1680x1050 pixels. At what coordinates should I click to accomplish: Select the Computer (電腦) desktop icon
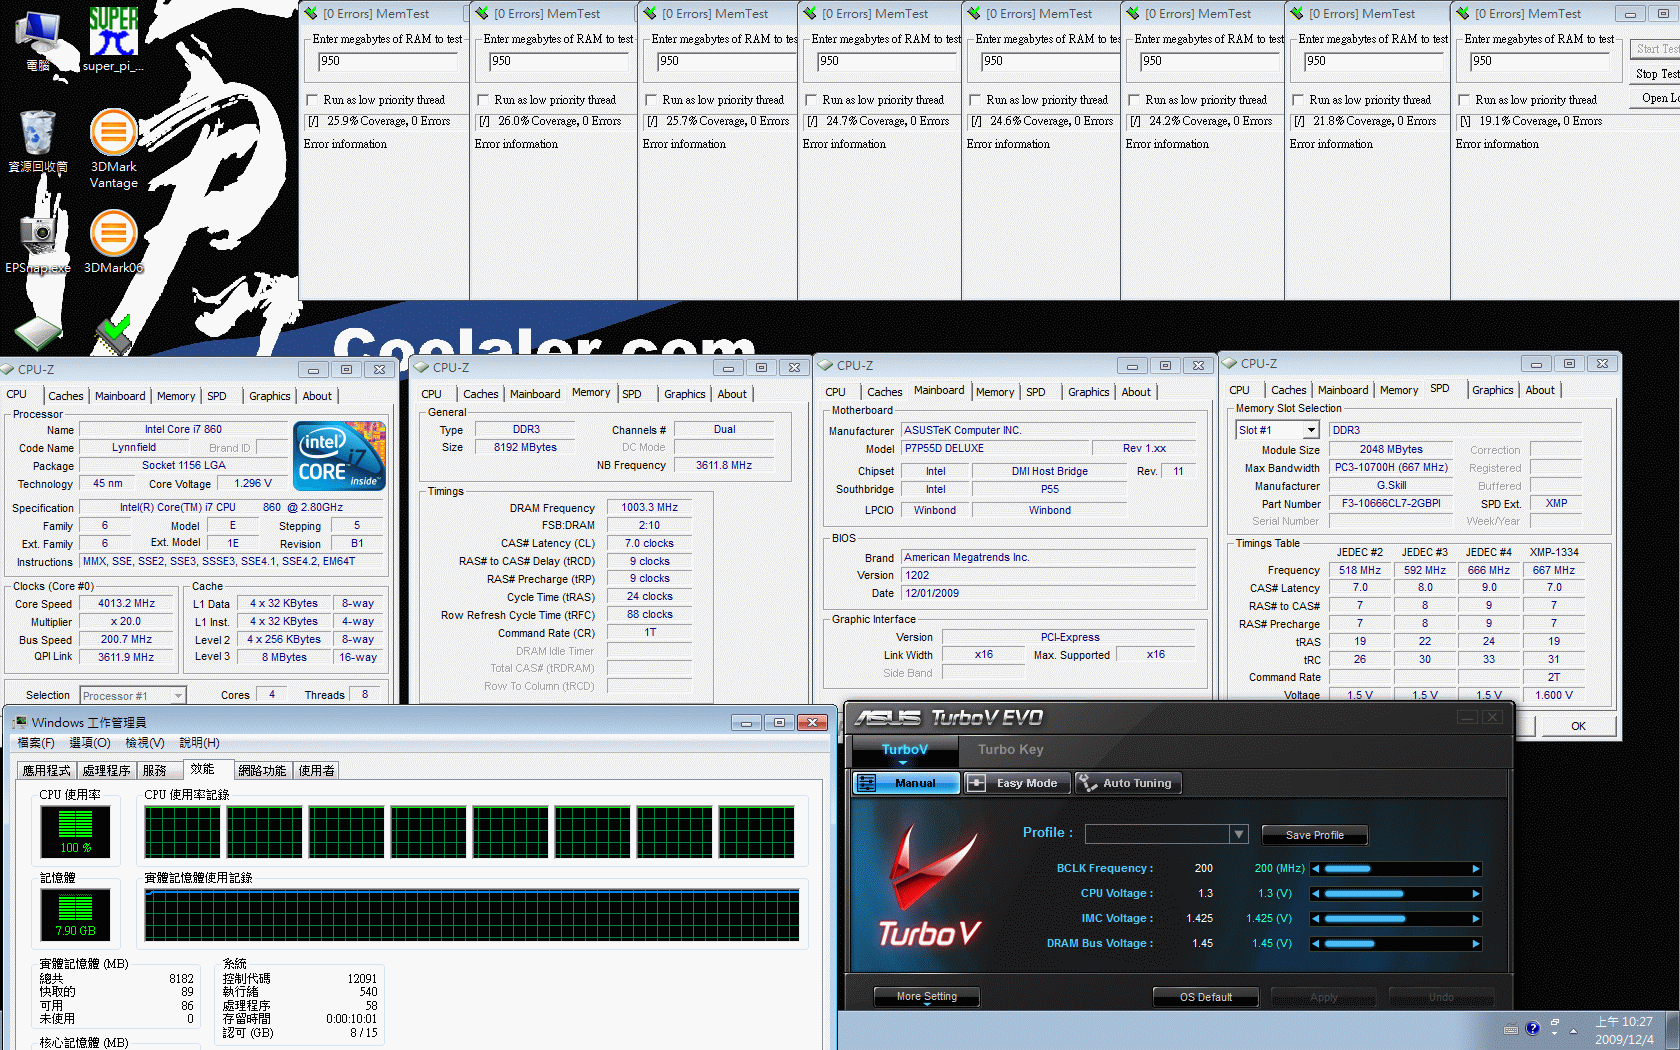(x=38, y=40)
